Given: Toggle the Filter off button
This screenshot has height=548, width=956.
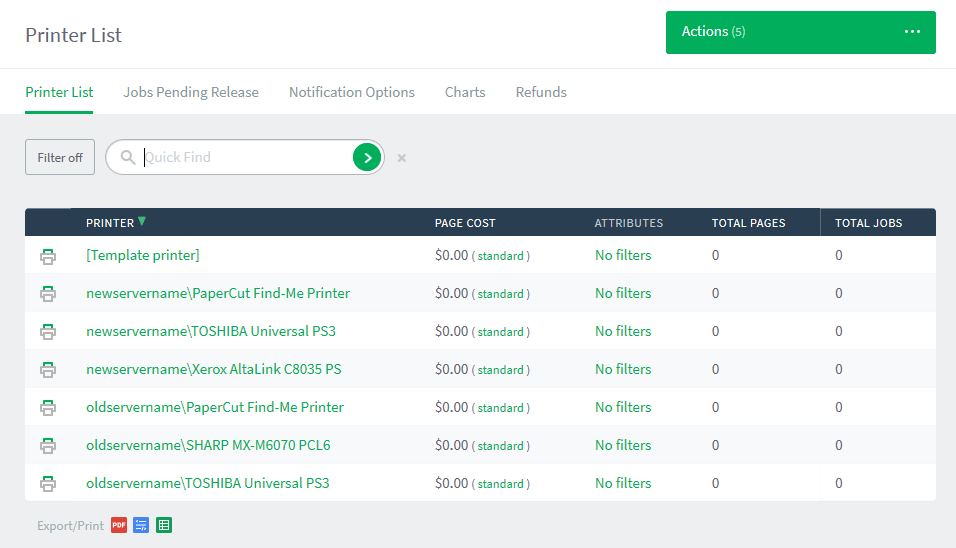Looking at the screenshot, I should click(60, 157).
